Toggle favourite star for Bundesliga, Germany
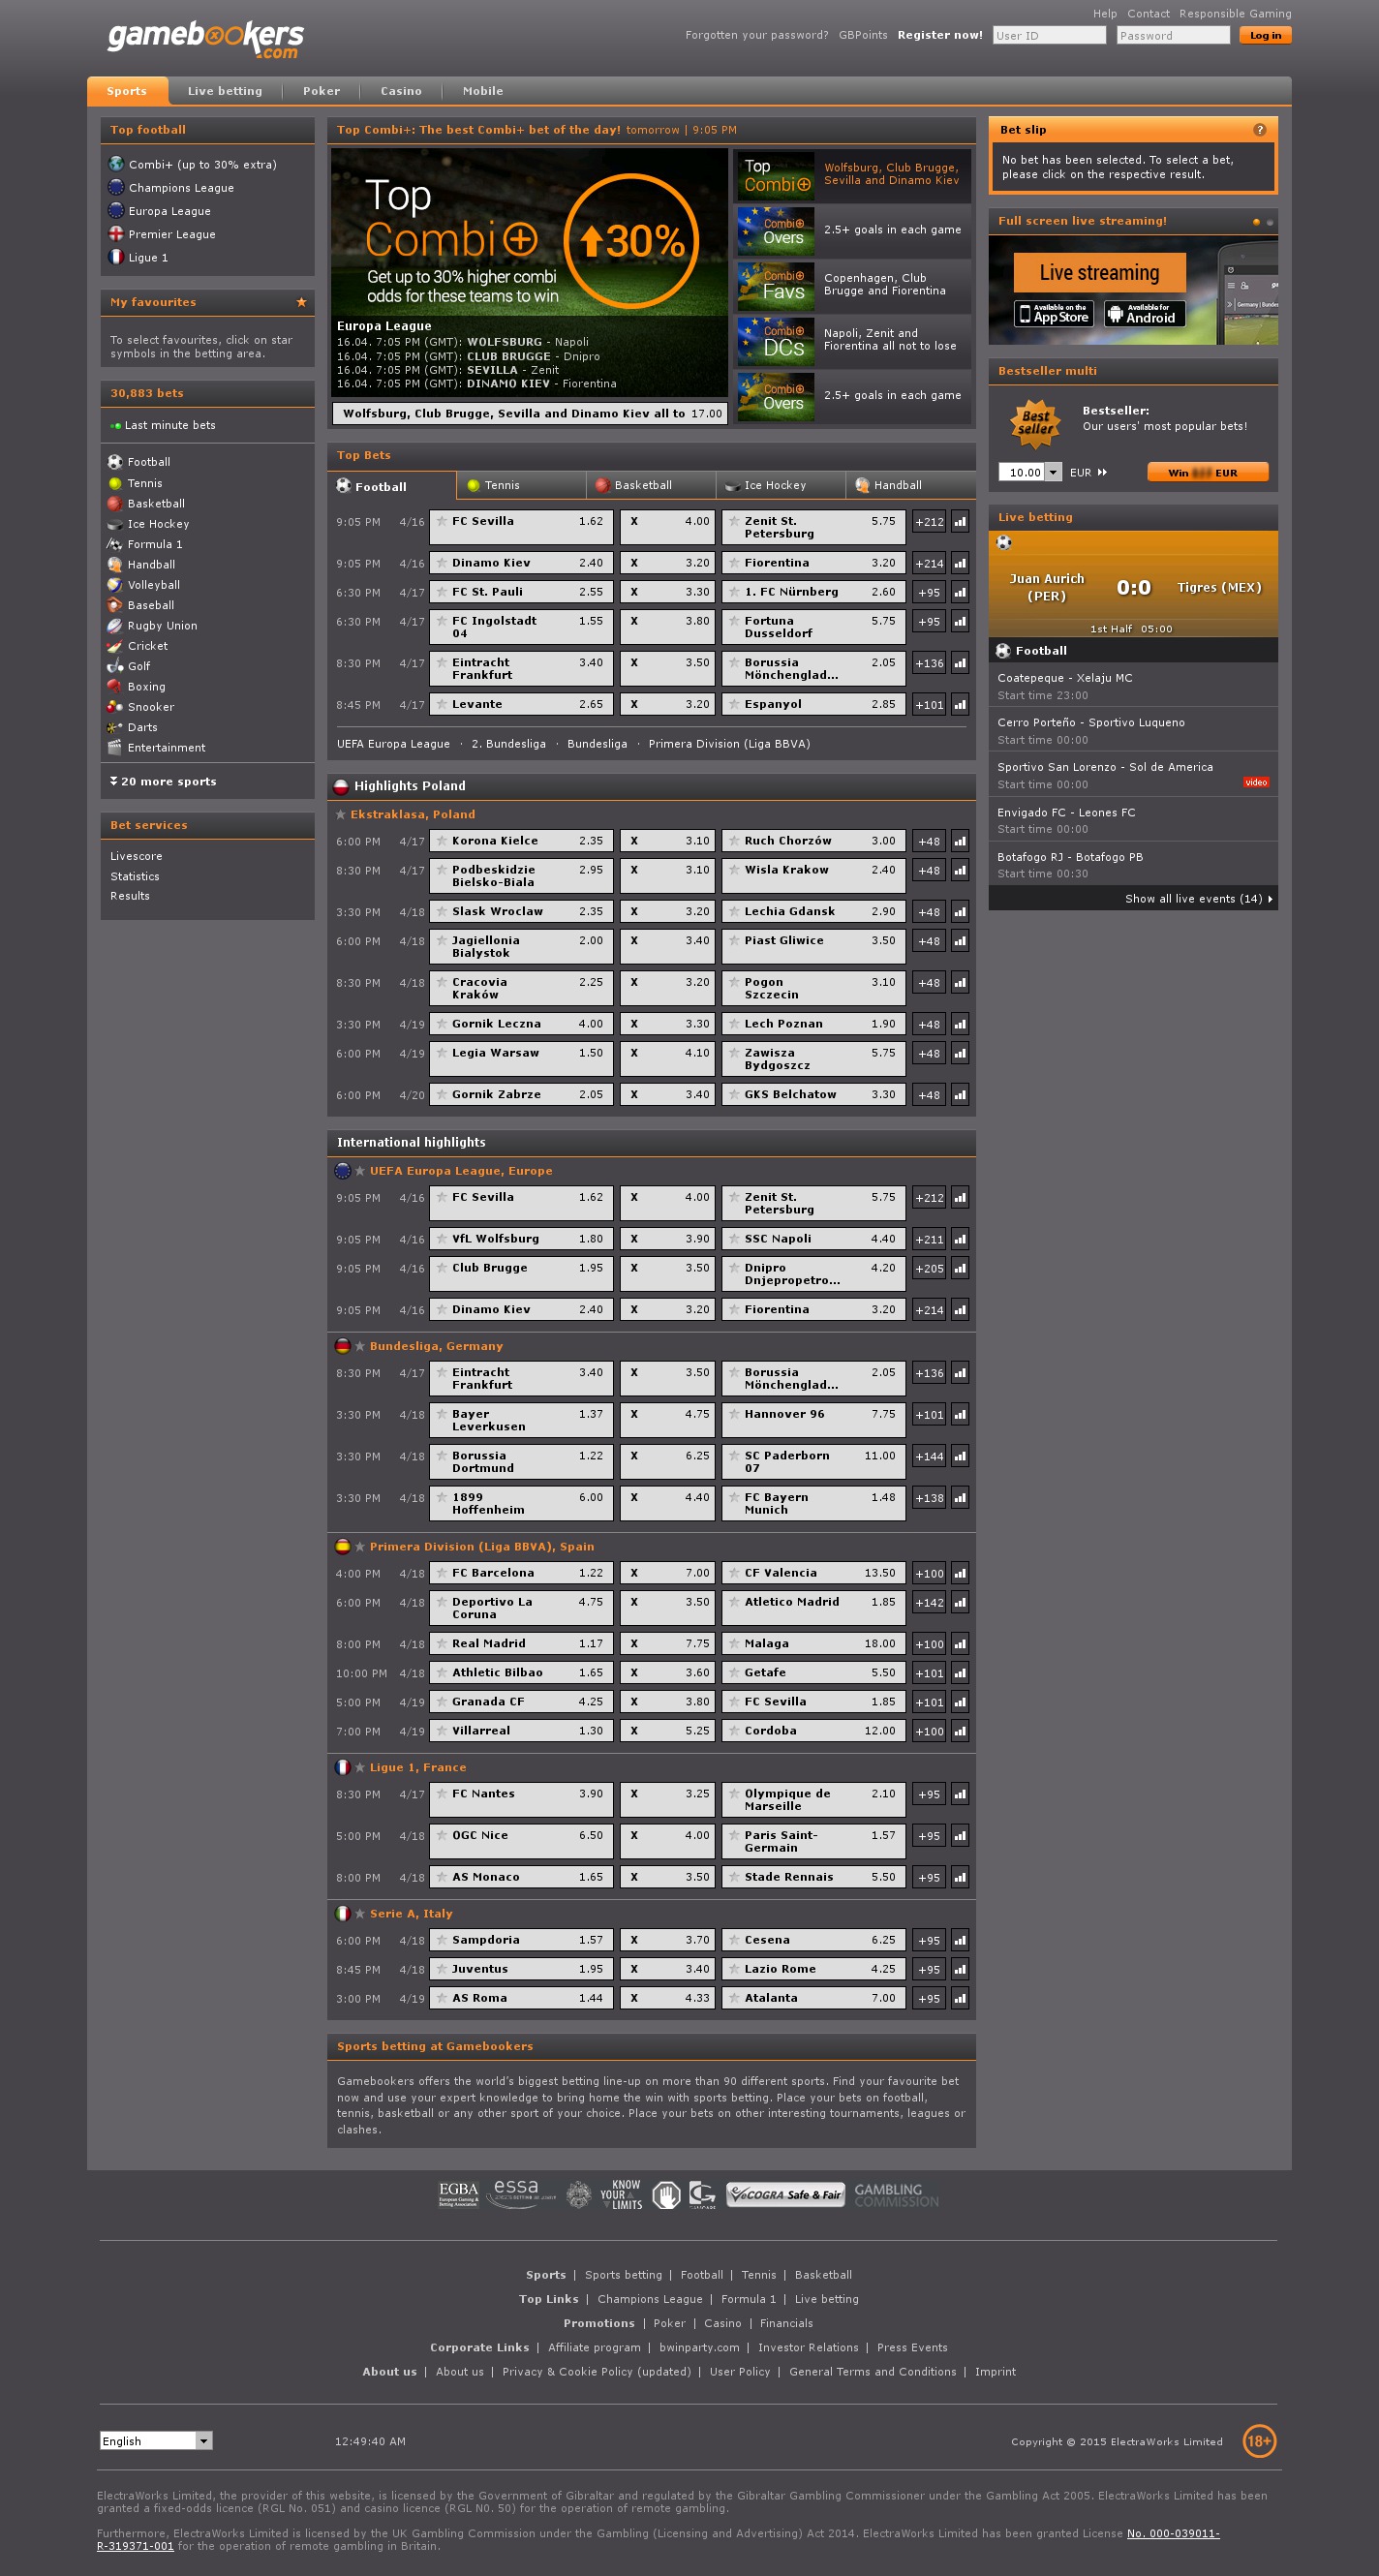 click(x=360, y=1347)
